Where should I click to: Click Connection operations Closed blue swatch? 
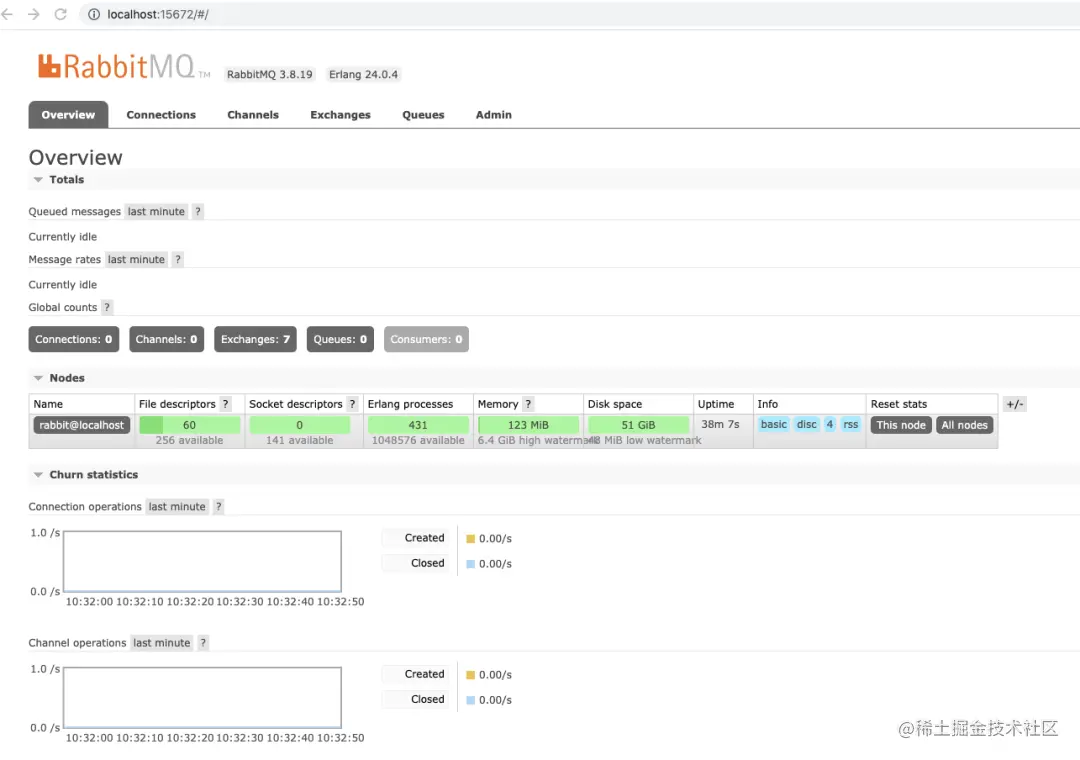click(x=470, y=564)
